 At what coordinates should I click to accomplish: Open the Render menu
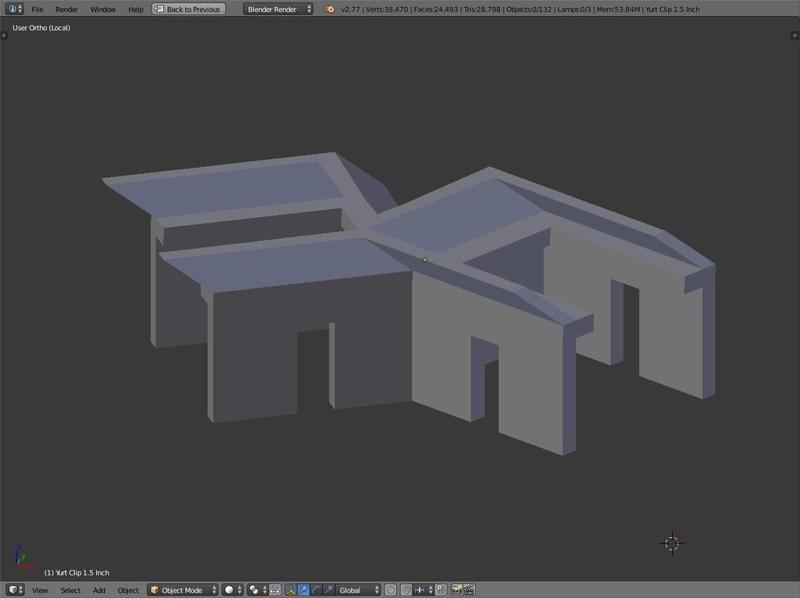tap(67, 8)
